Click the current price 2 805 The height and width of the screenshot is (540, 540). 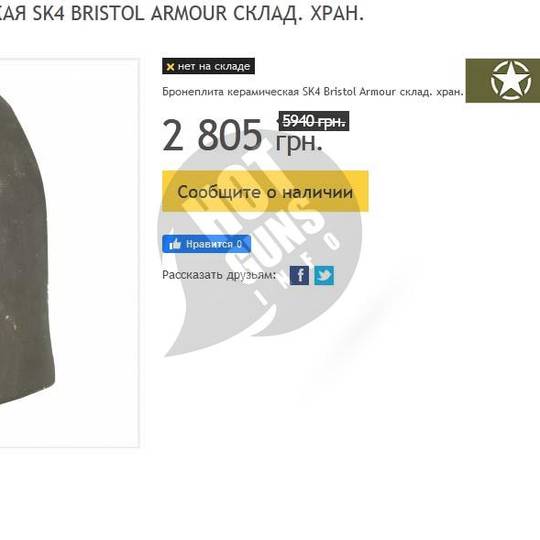point(212,135)
